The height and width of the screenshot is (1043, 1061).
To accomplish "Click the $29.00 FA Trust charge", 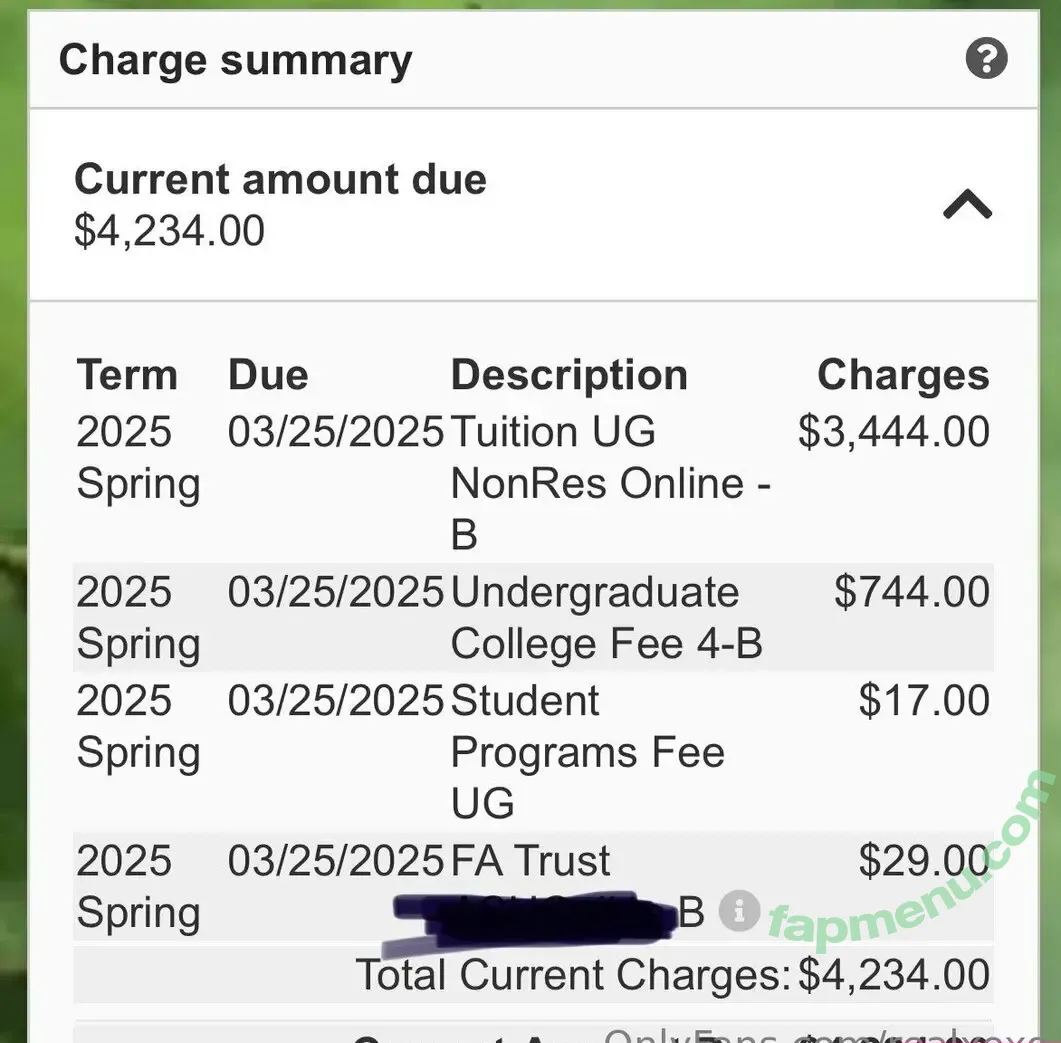I will (x=924, y=860).
